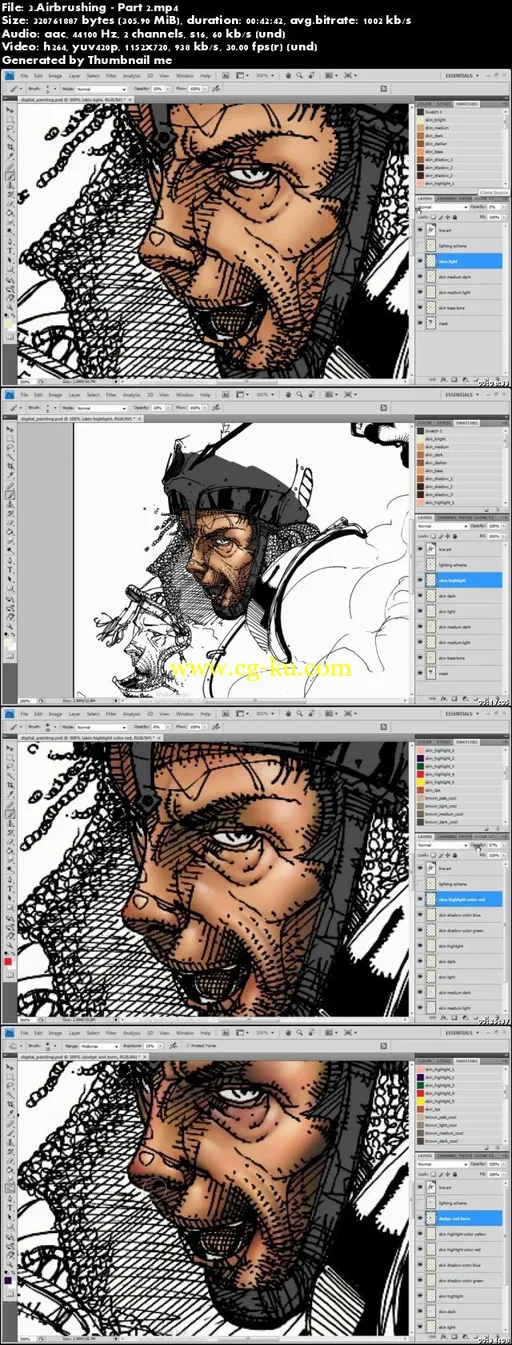512x1345 pixels.
Task: Hide the skin base tone layer in second frame
Action: click(420, 659)
